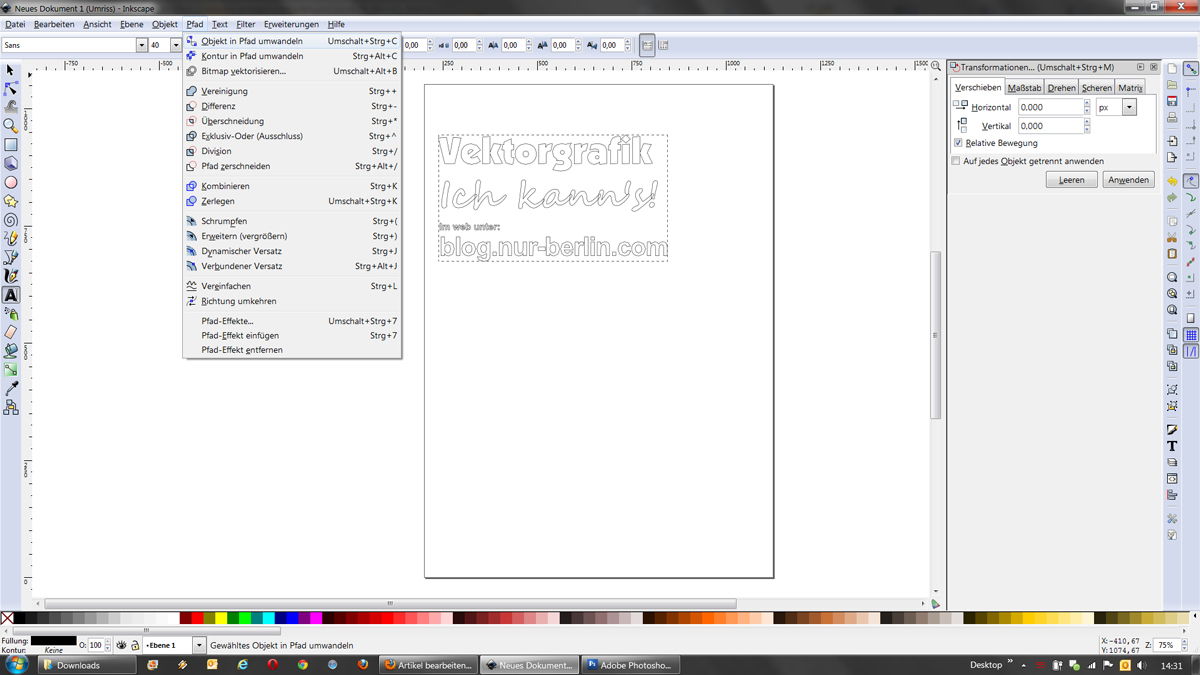Click the Anwenden button
The image size is (1200, 675).
[x=1129, y=180]
